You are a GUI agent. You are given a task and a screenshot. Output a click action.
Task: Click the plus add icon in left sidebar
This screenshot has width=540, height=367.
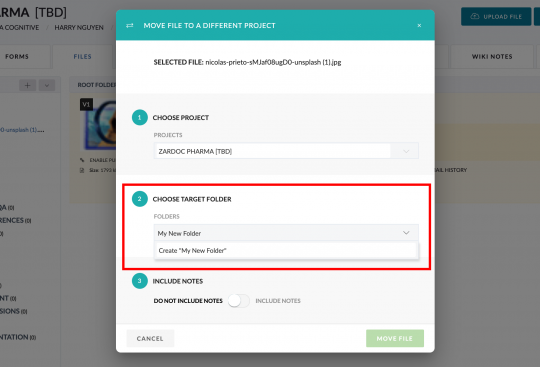28,85
